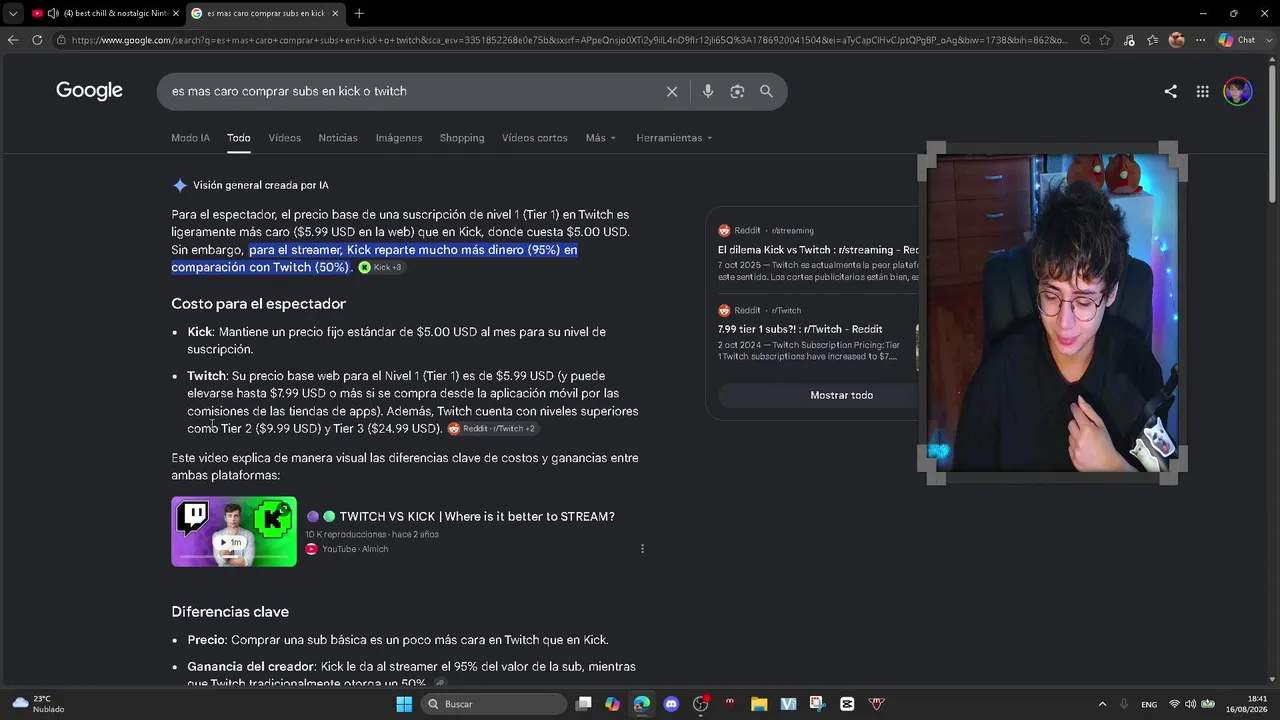The height and width of the screenshot is (720, 1280).
Task: Zoom page using the address bar magnifier
Action: [1085, 40]
